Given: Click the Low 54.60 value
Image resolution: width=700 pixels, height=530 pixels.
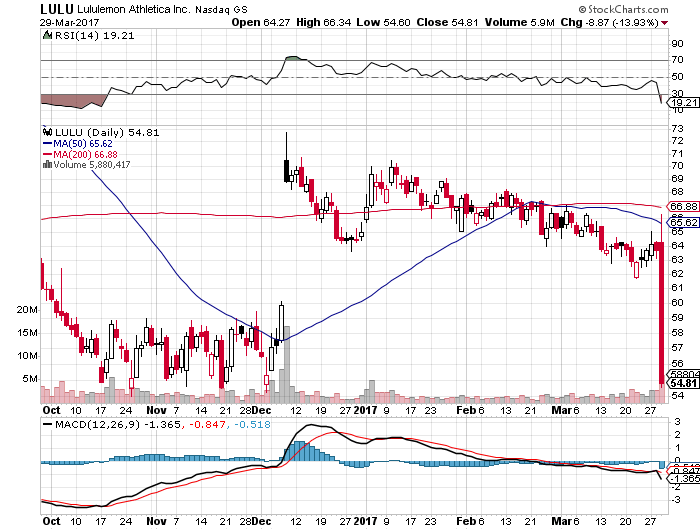Looking at the screenshot, I should 383,22.
